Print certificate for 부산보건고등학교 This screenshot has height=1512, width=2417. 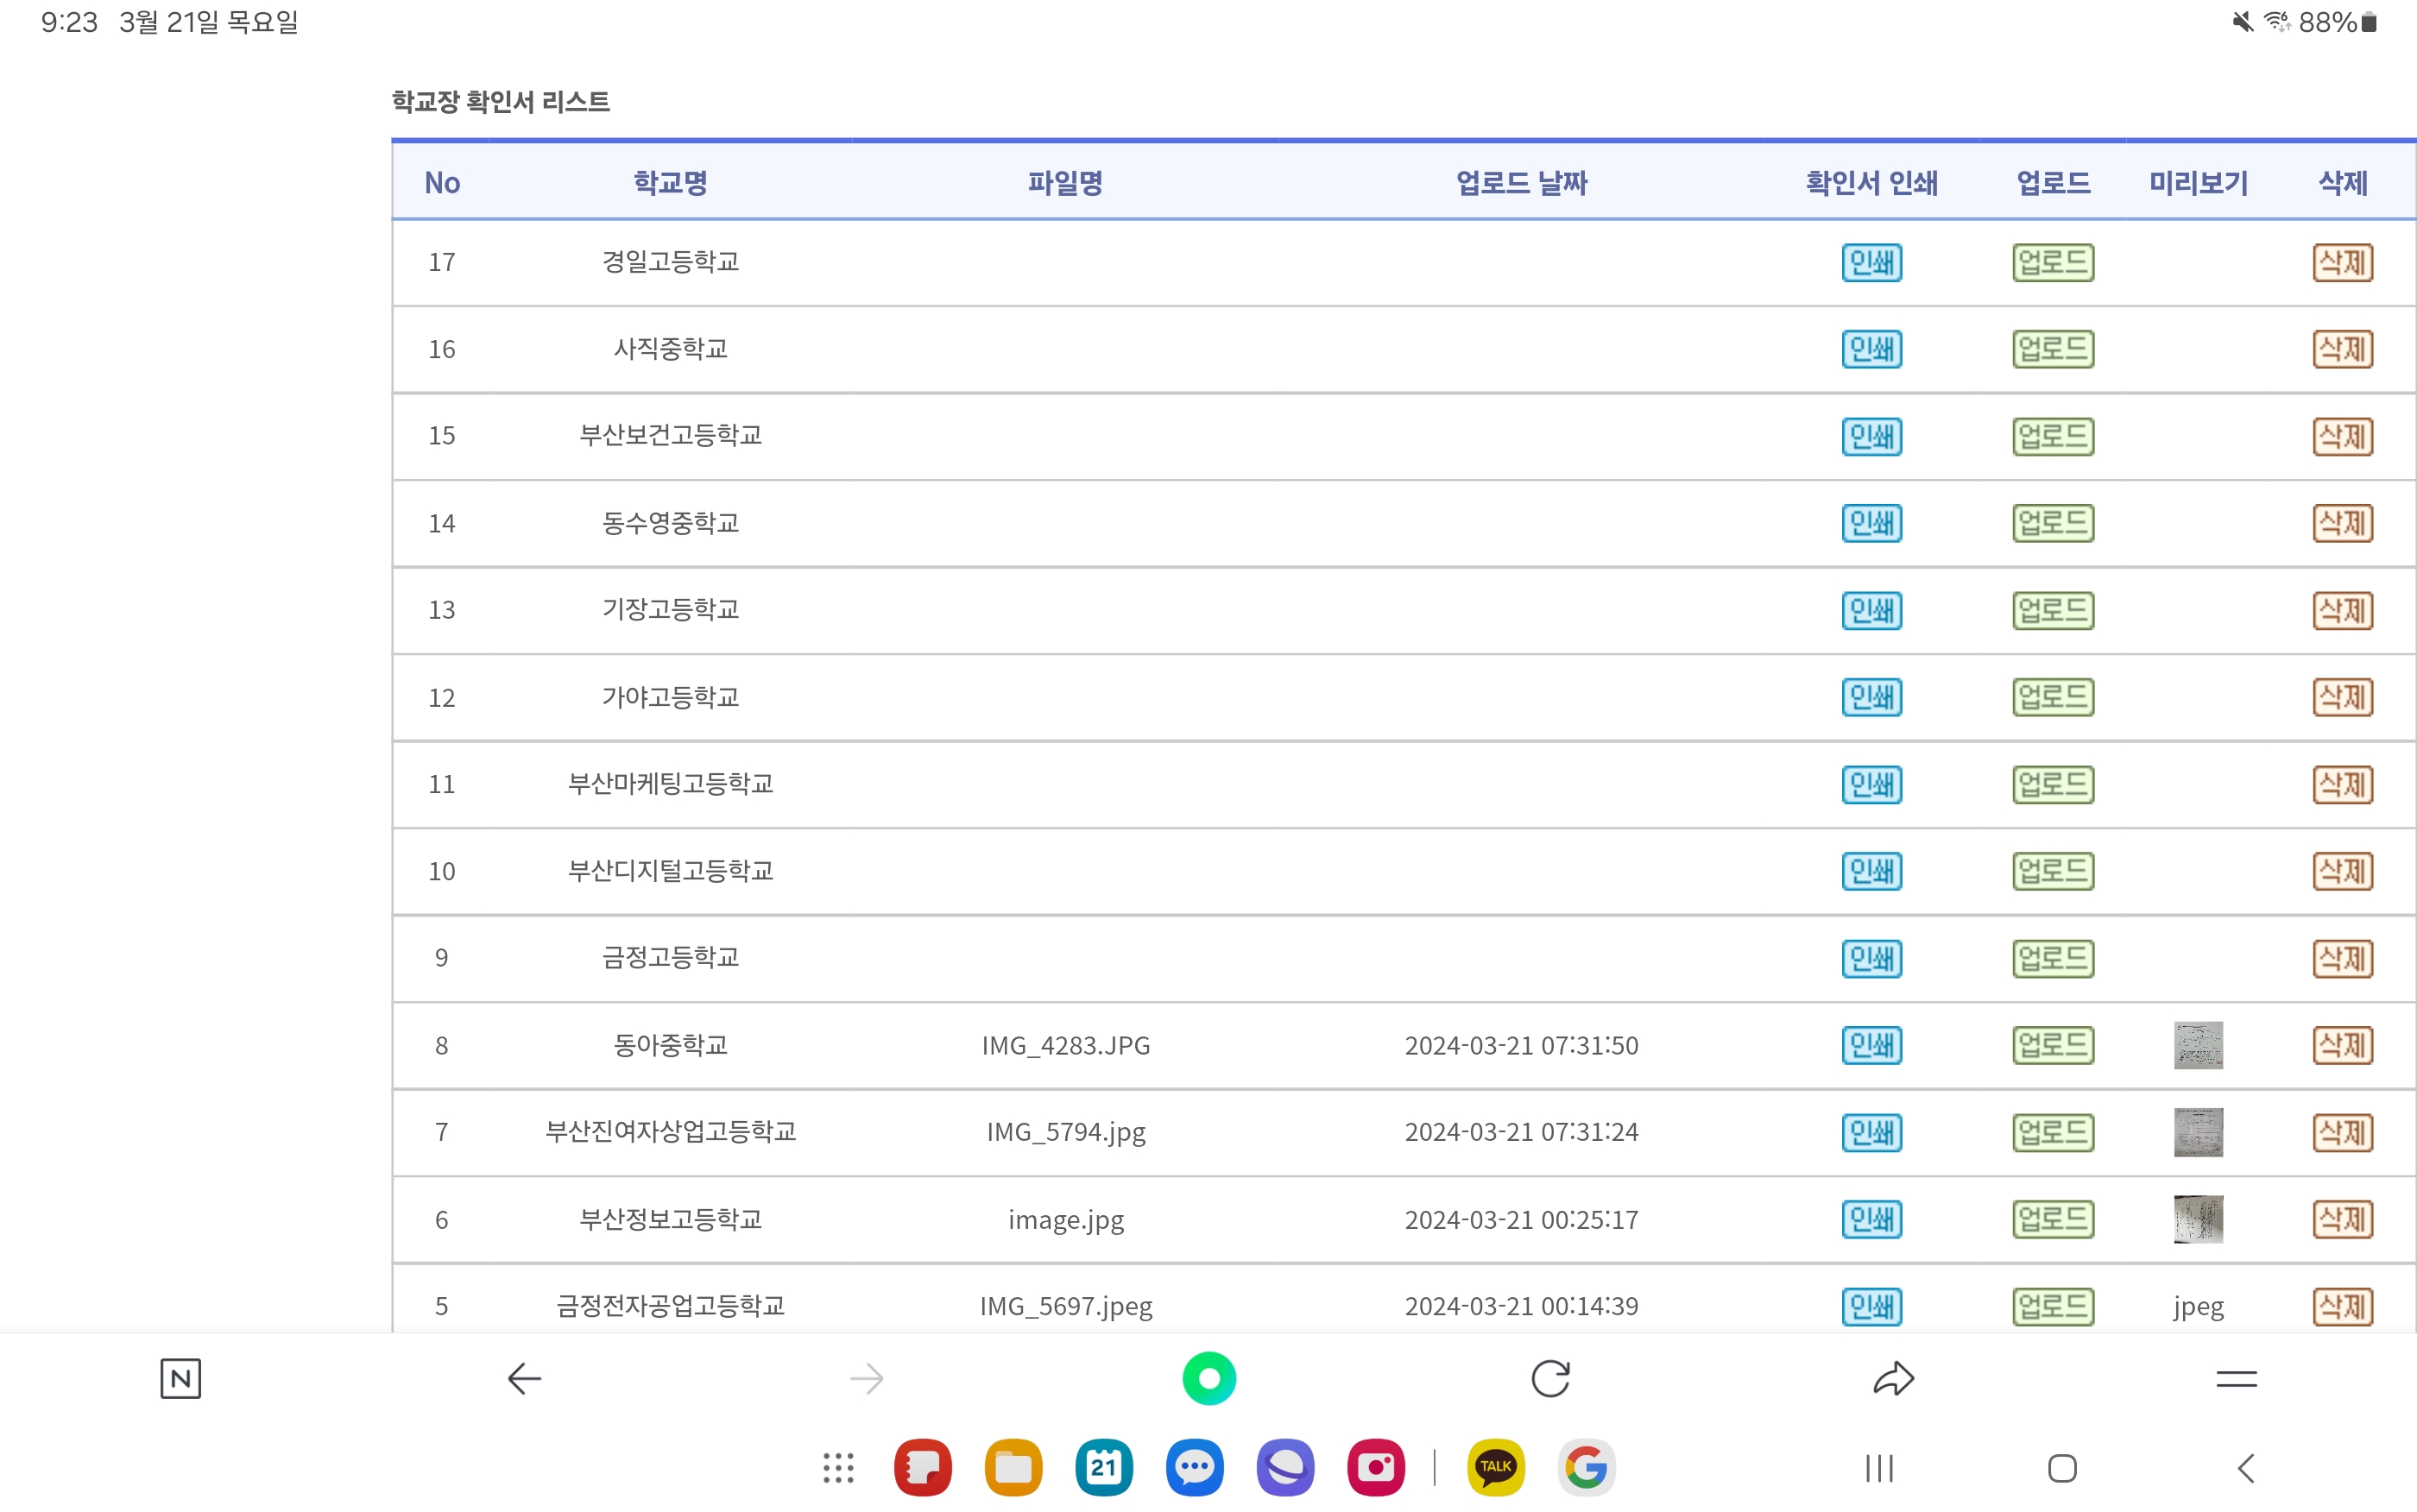point(1872,436)
